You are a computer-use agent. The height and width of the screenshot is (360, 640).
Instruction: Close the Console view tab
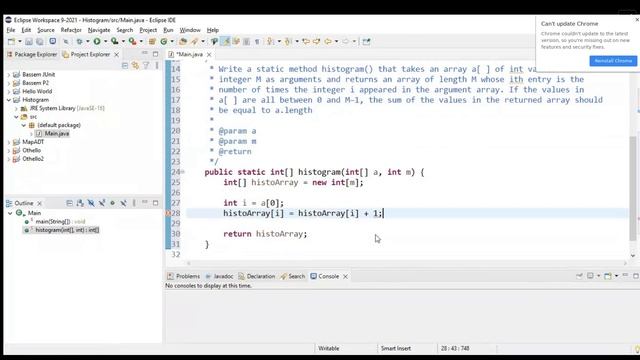click(x=345, y=276)
